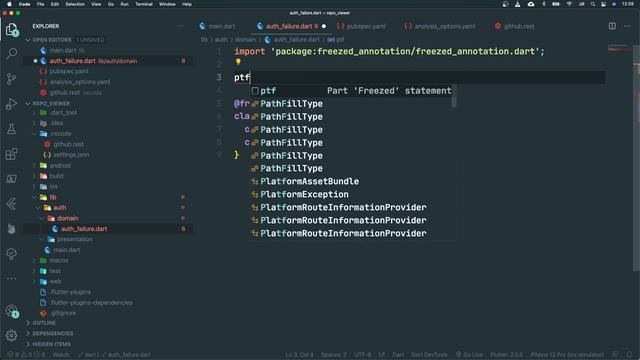Open Accounts icon in activity bar
640x360 pixels.
point(12,311)
